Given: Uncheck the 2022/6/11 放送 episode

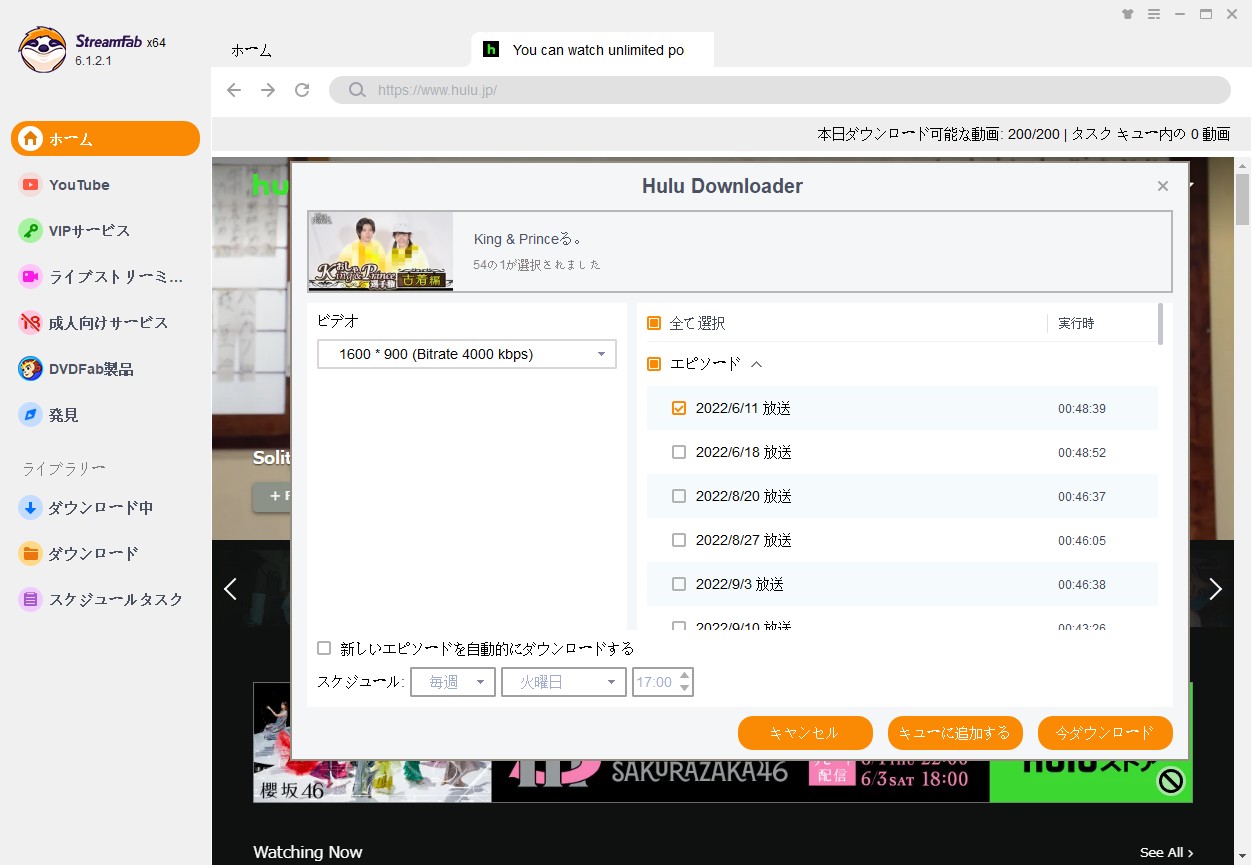Looking at the screenshot, I should (679, 408).
